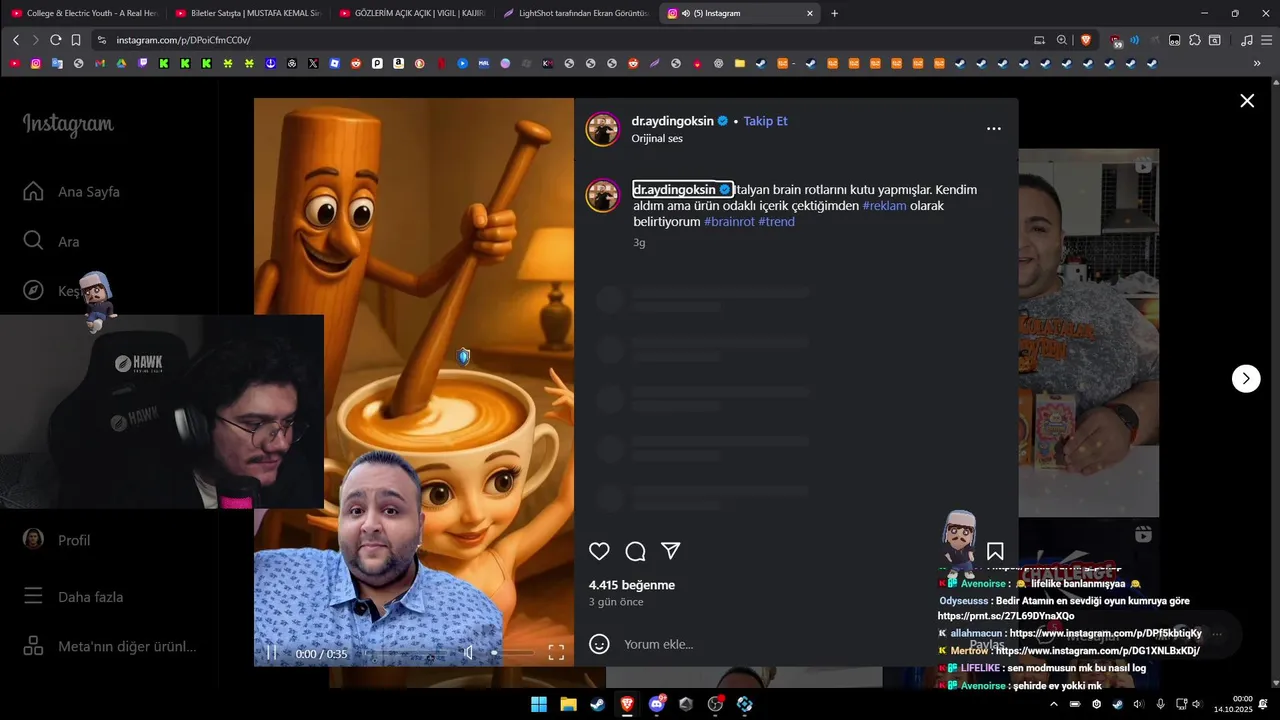
Task: Open a new browser tab
Action: tap(835, 13)
